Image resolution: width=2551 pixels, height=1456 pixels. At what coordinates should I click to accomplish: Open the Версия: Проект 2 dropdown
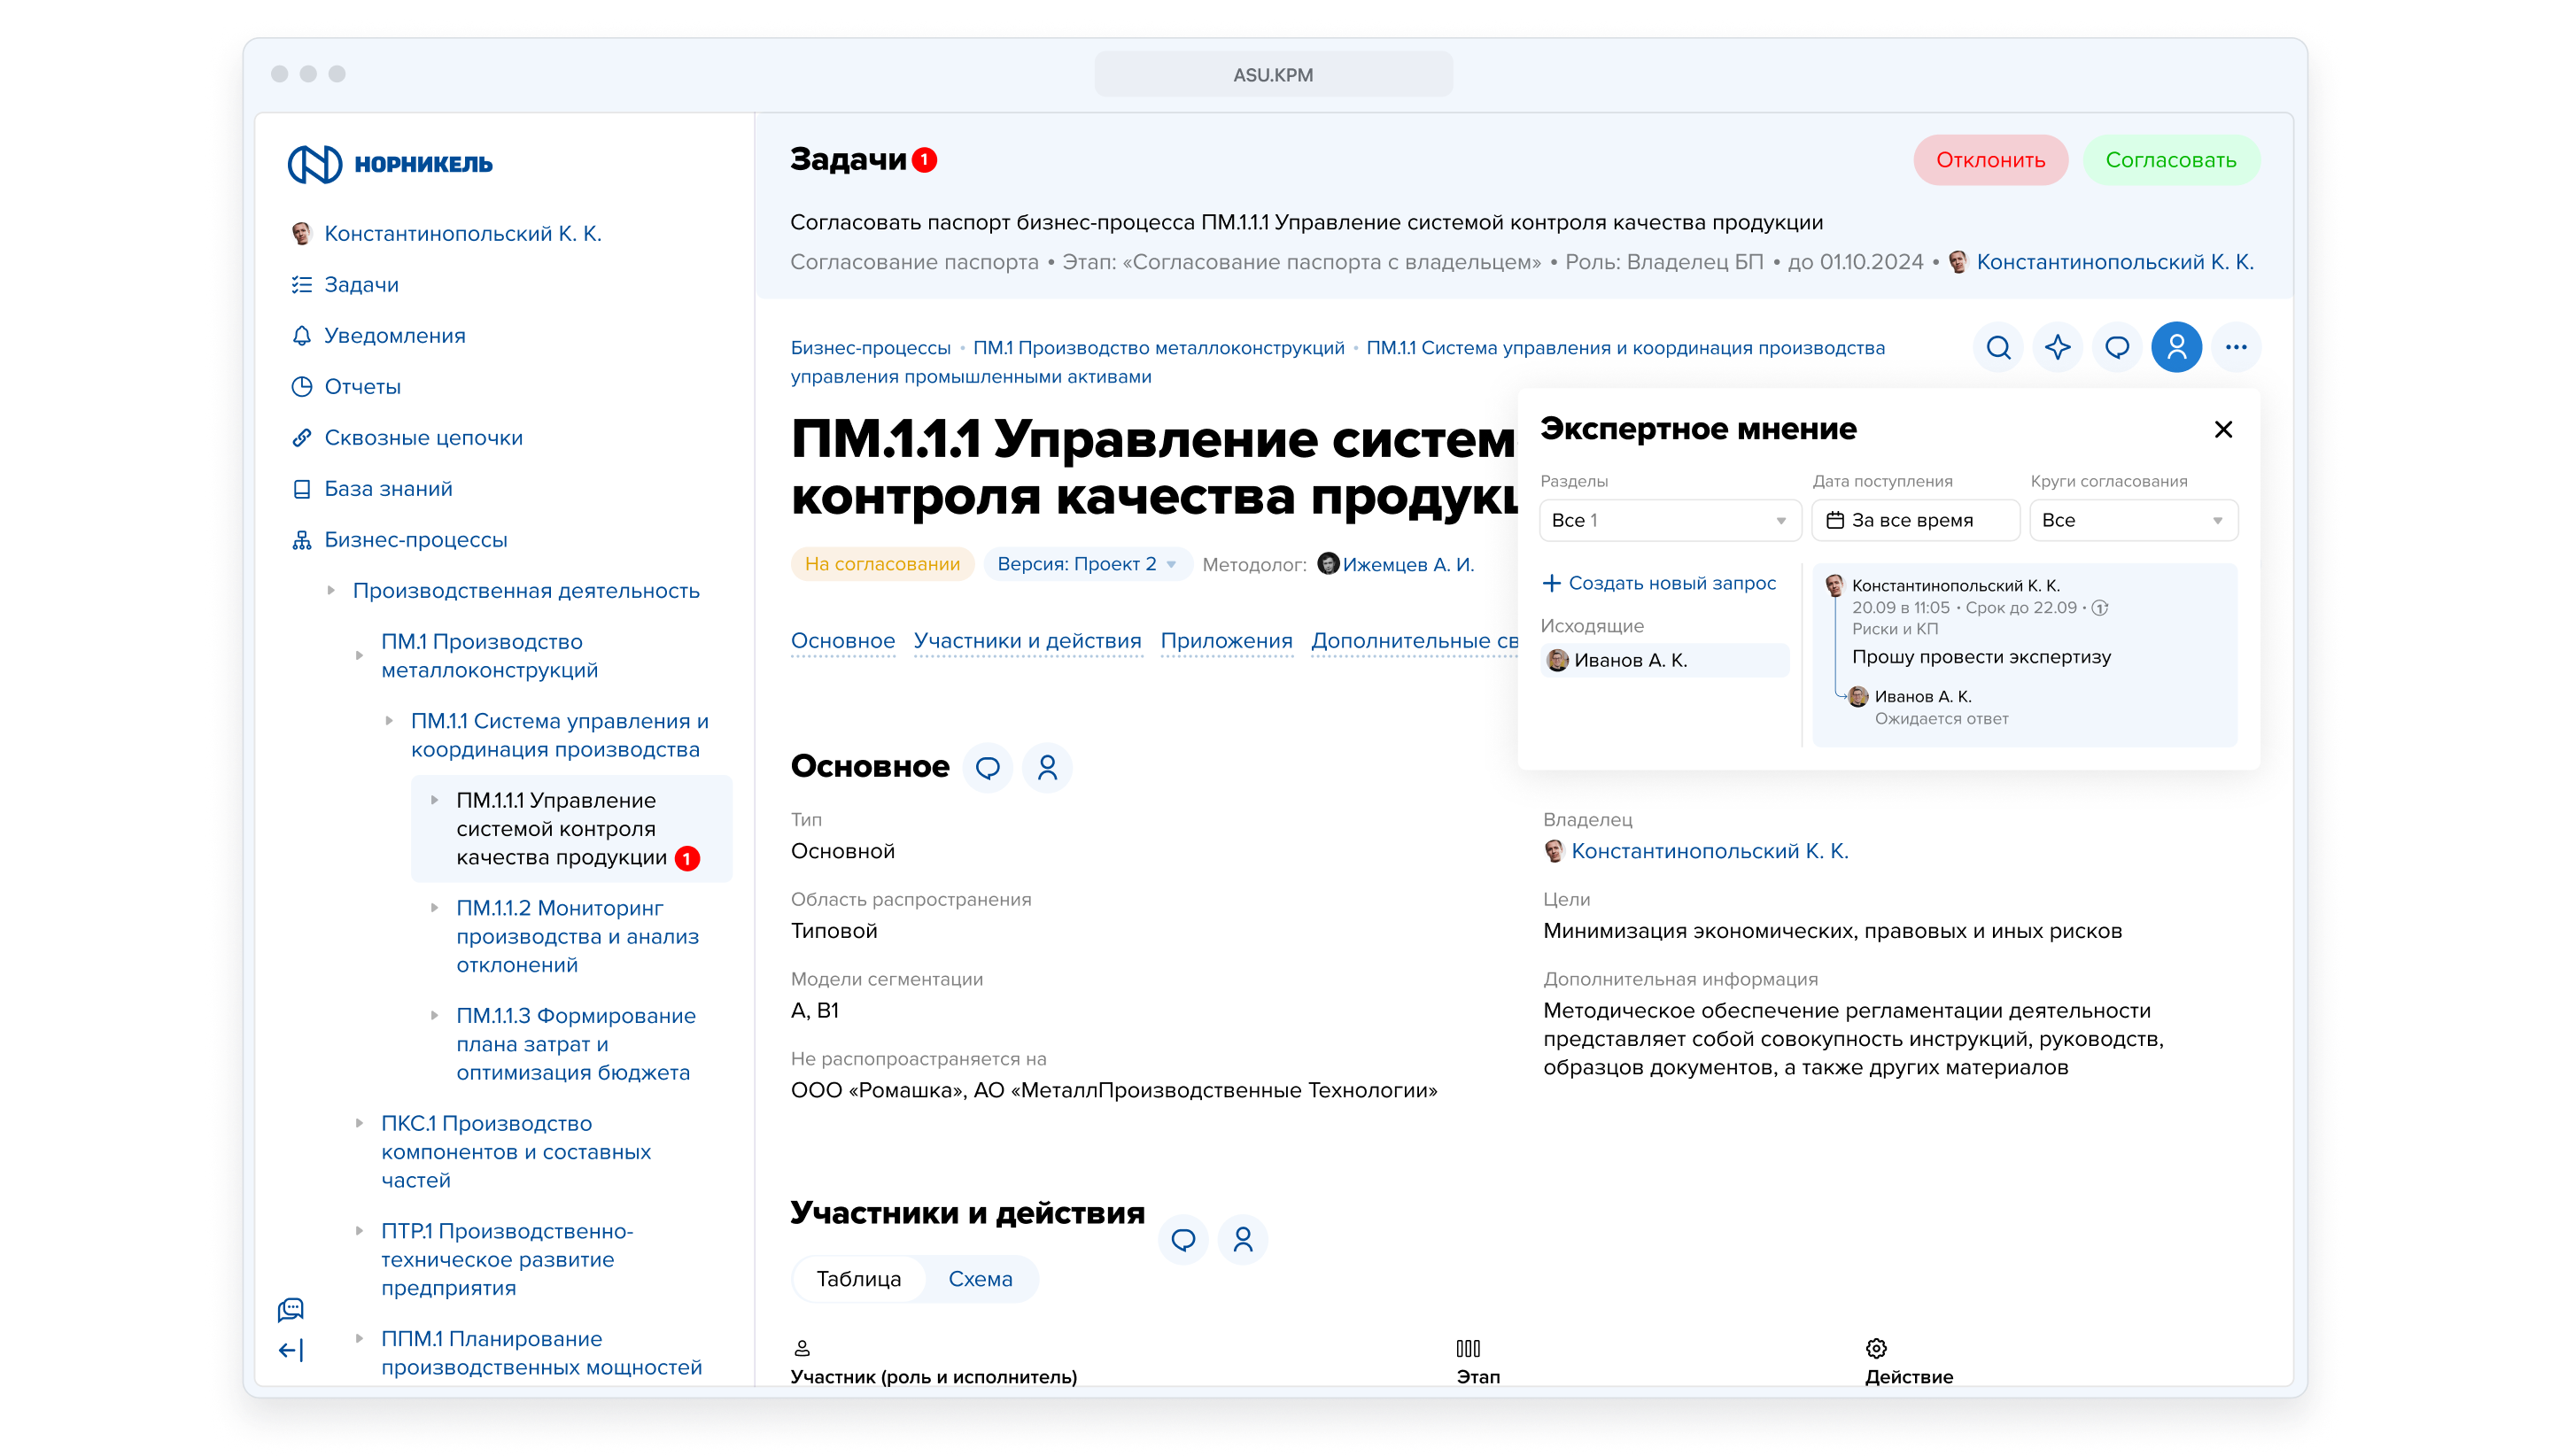click(1086, 564)
